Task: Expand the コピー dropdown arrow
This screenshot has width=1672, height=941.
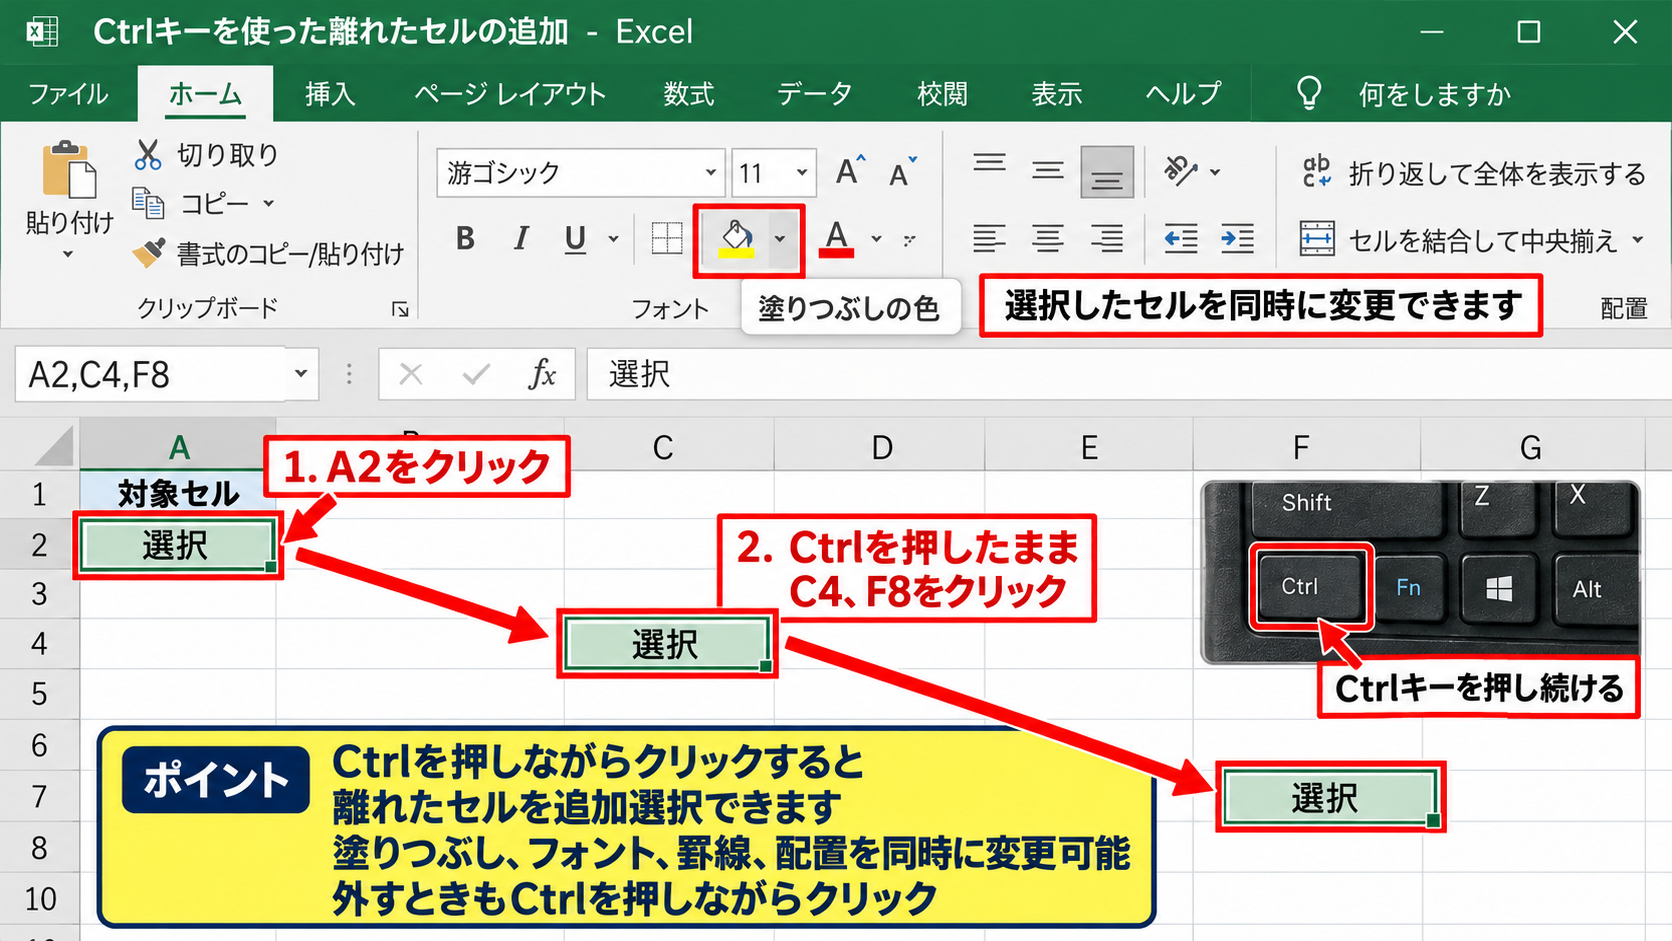Action: coord(268,203)
